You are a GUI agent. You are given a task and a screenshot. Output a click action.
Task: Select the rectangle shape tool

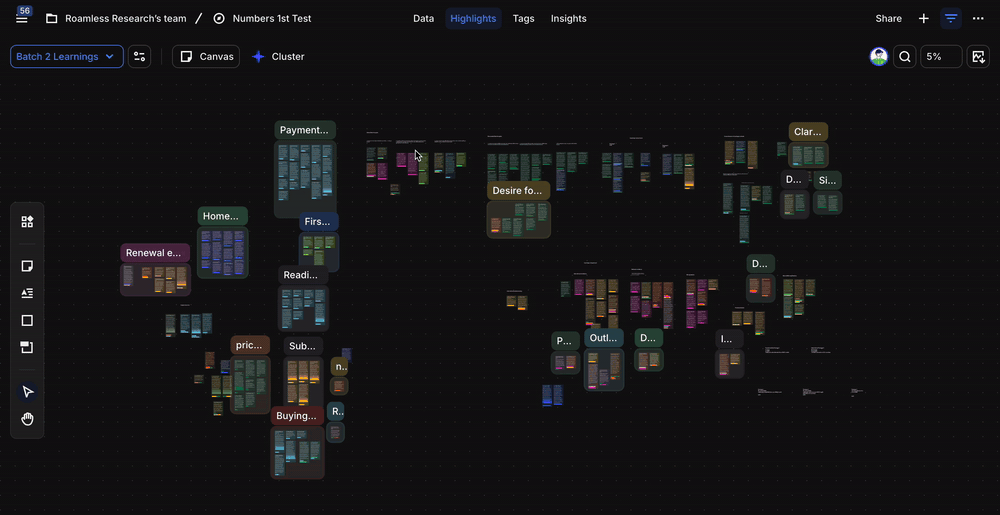click(x=27, y=321)
